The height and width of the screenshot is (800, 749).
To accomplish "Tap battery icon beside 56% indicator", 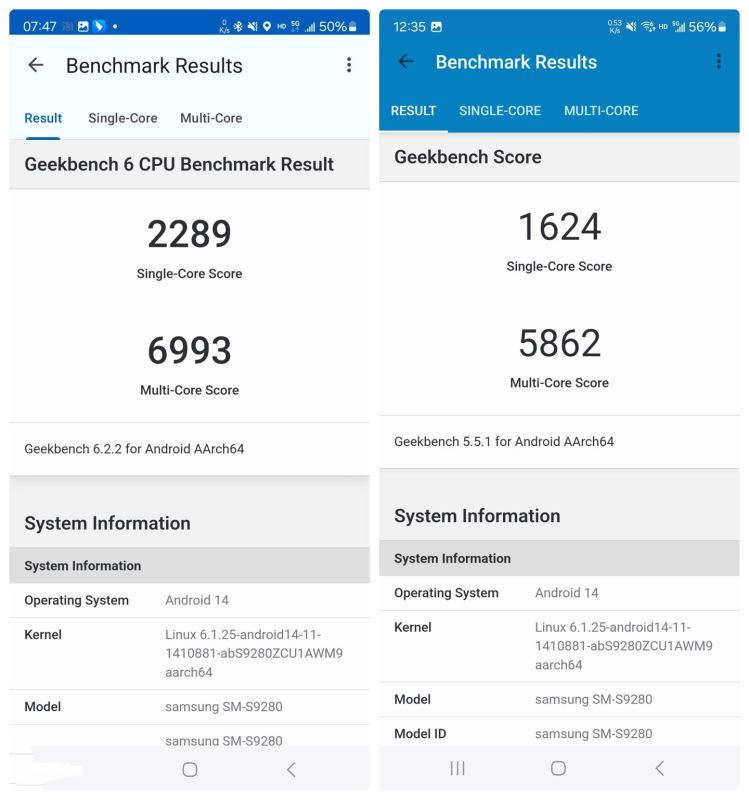I will pos(723,27).
